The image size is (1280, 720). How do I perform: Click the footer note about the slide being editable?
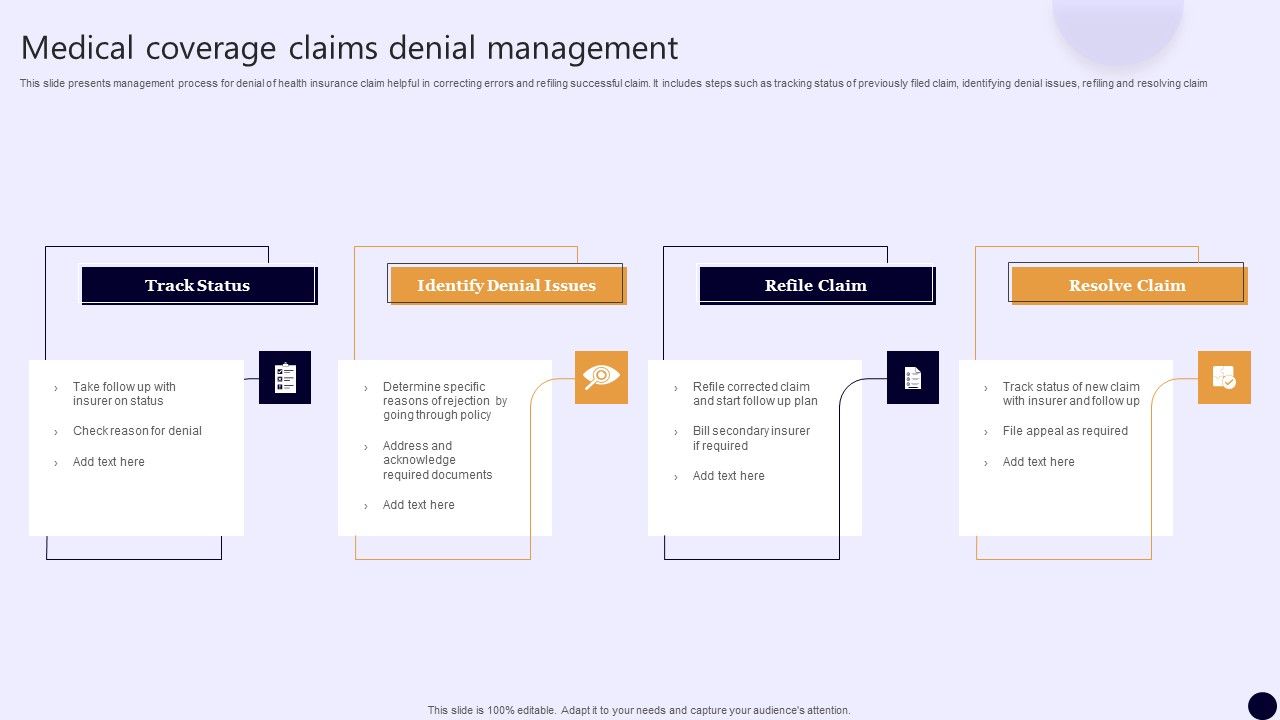click(x=639, y=710)
